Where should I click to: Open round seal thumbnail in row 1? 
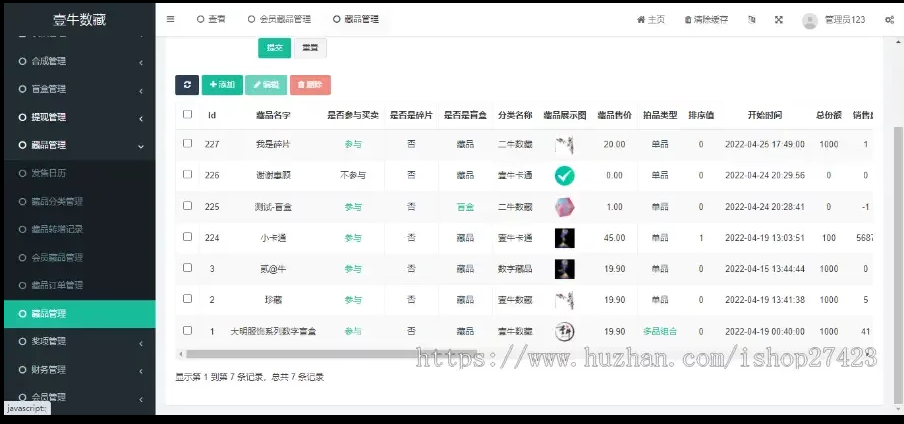point(564,331)
